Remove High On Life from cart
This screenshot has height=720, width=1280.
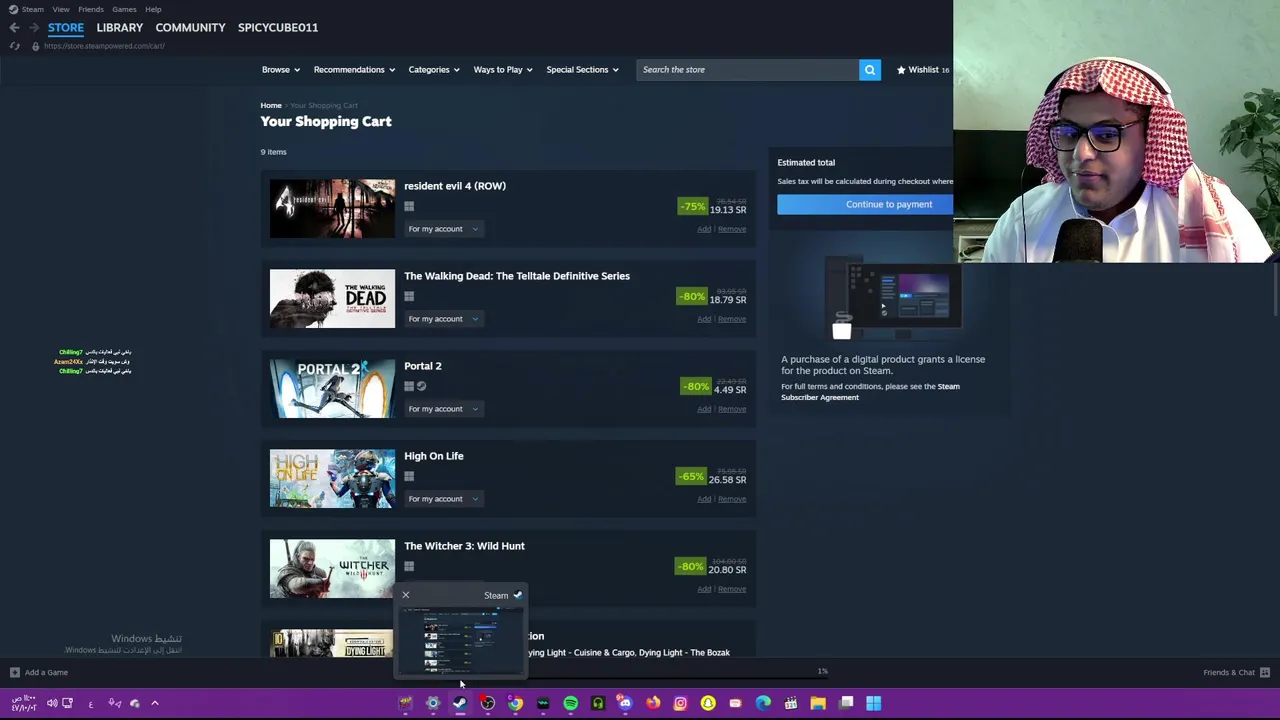(x=732, y=499)
